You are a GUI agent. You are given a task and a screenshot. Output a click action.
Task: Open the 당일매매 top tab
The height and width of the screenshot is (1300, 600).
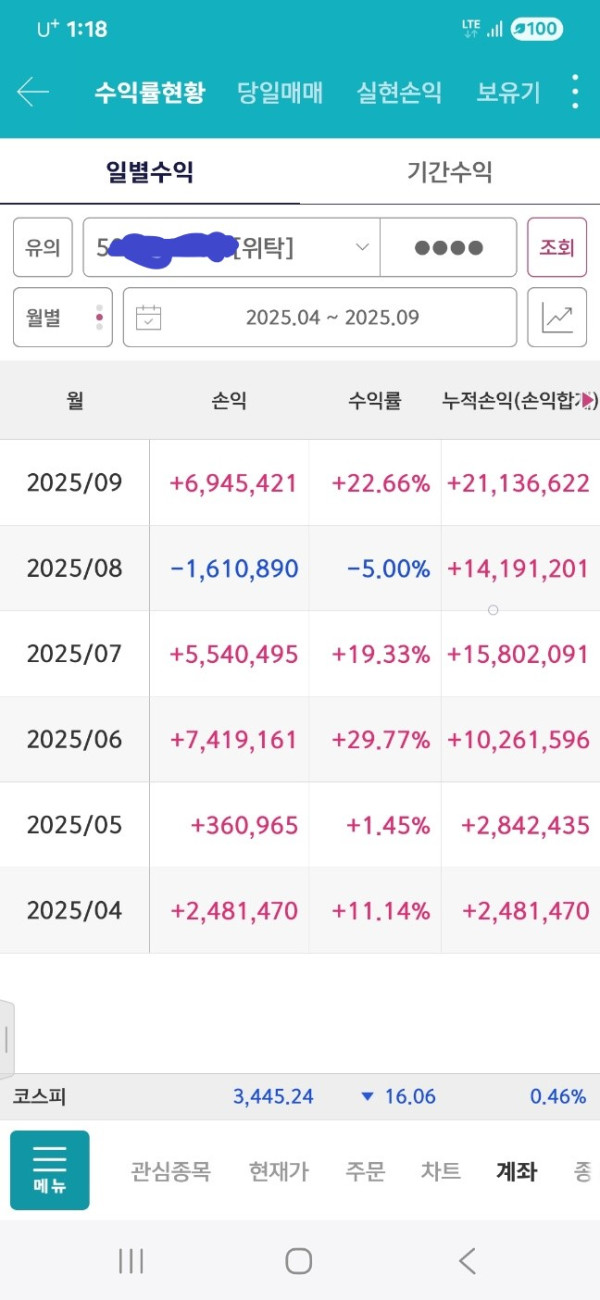280,93
